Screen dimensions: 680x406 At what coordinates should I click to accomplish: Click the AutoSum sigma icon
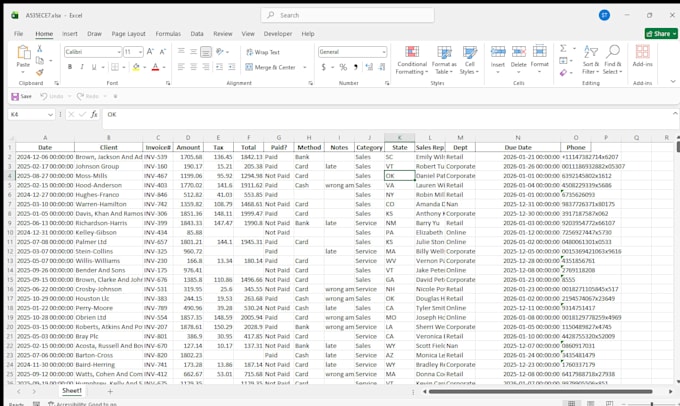(563, 48)
